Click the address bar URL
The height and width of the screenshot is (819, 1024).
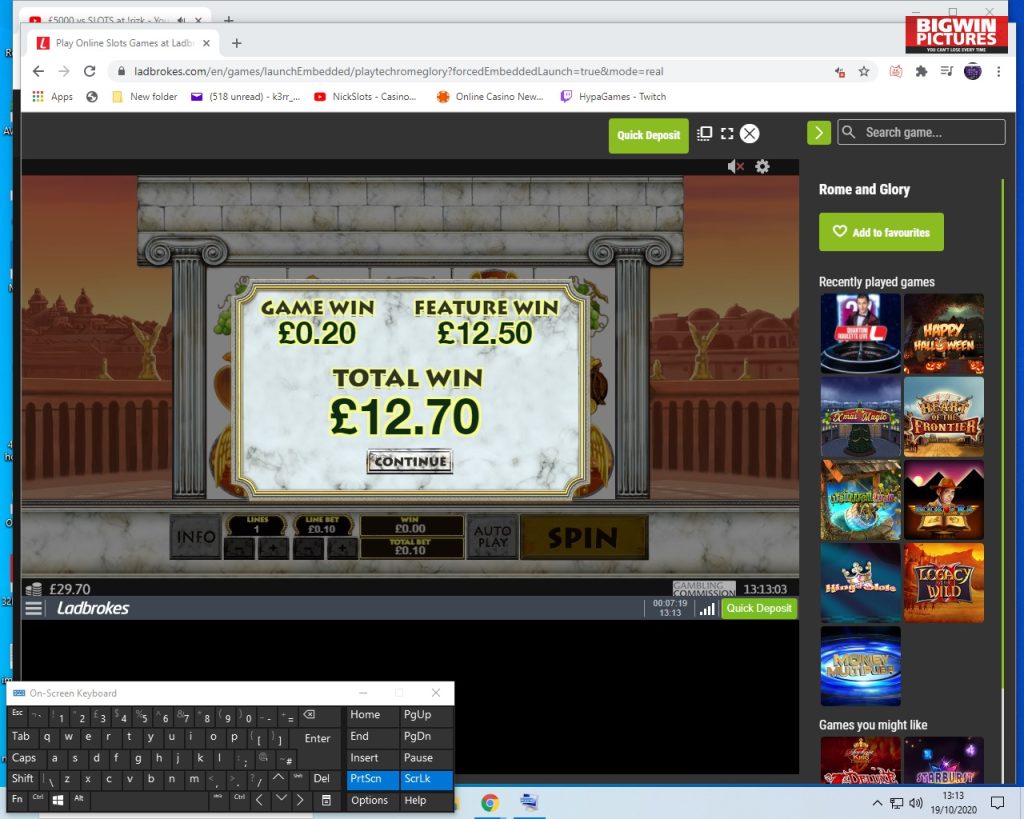point(398,71)
